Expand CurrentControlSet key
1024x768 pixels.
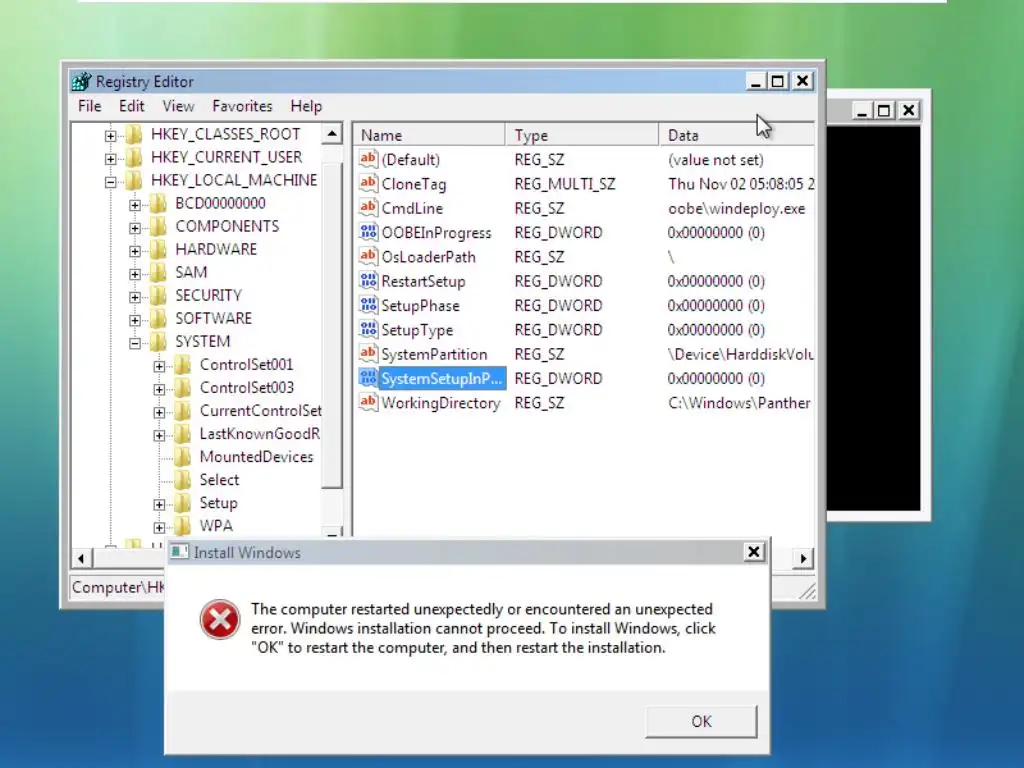pyautogui.click(x=159, y=412)
